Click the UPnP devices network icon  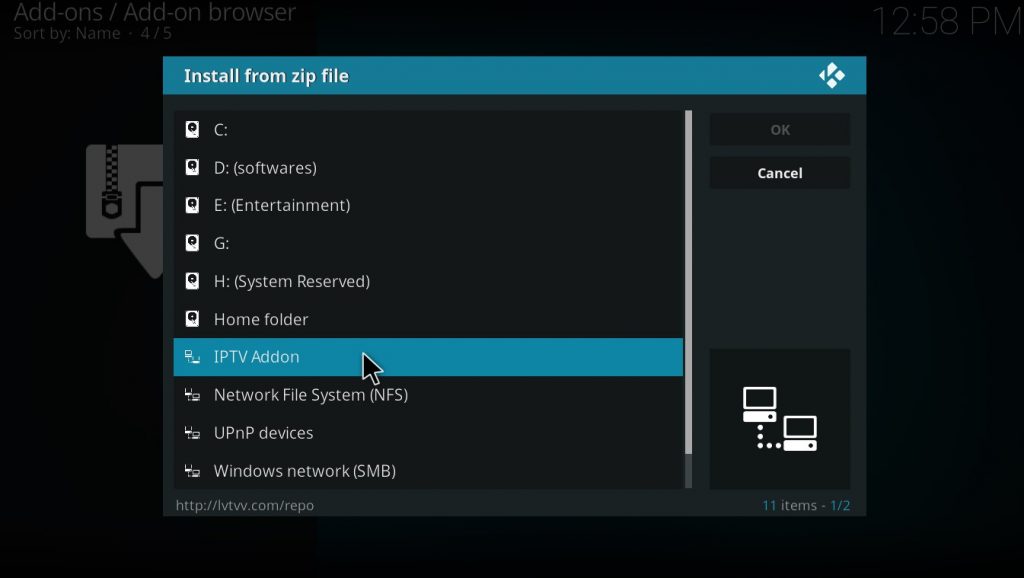click(192, 432)
